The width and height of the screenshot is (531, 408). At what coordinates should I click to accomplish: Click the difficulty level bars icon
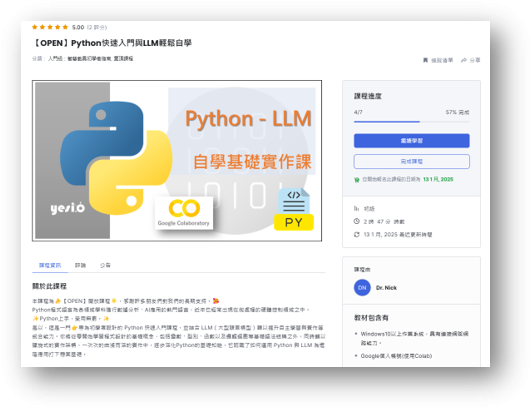356,208
